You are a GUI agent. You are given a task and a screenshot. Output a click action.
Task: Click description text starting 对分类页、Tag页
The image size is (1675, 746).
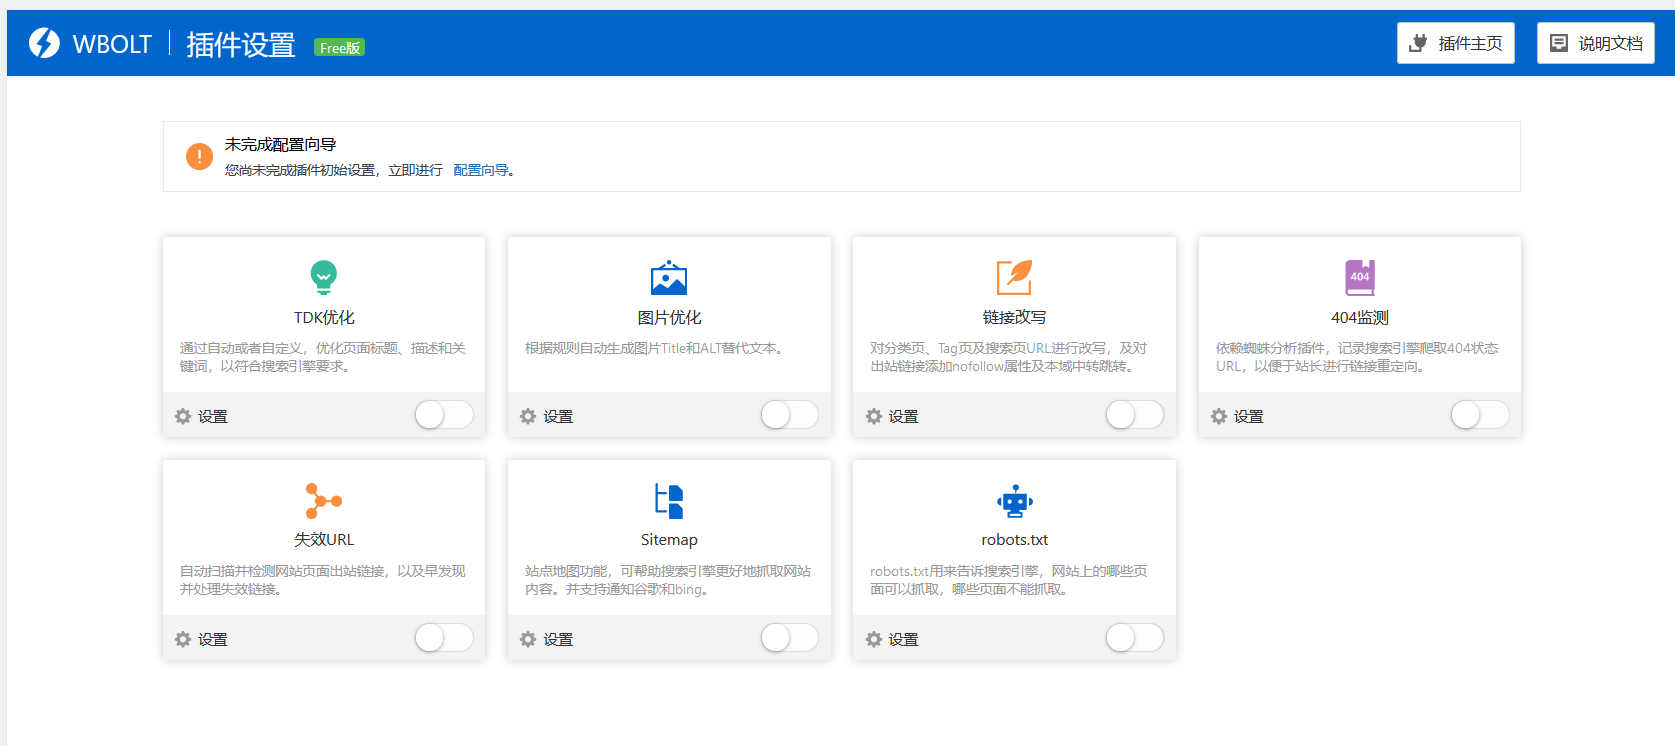pos(1008,357)
